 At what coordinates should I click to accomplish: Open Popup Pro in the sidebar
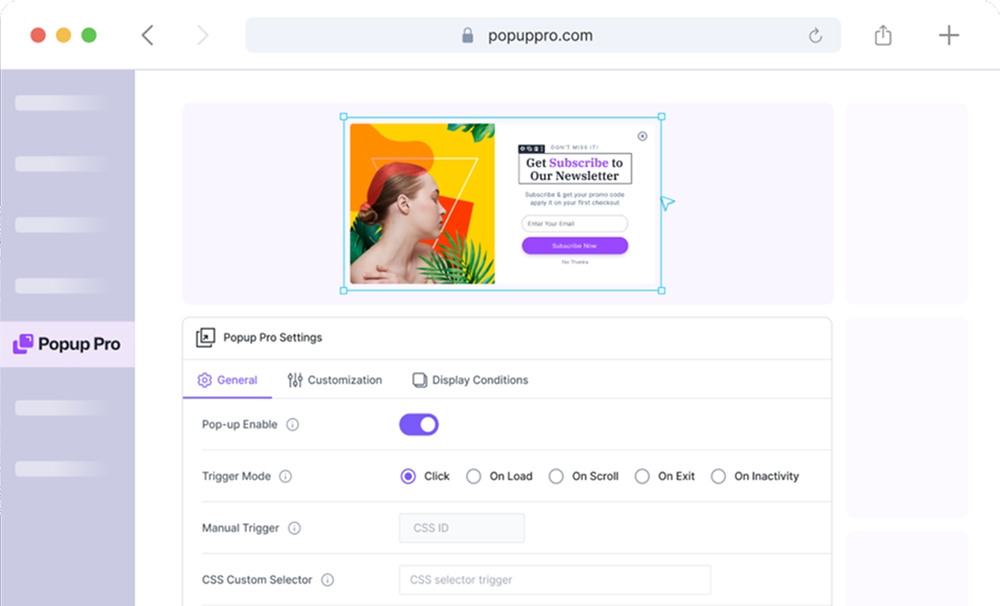[67, 344]
